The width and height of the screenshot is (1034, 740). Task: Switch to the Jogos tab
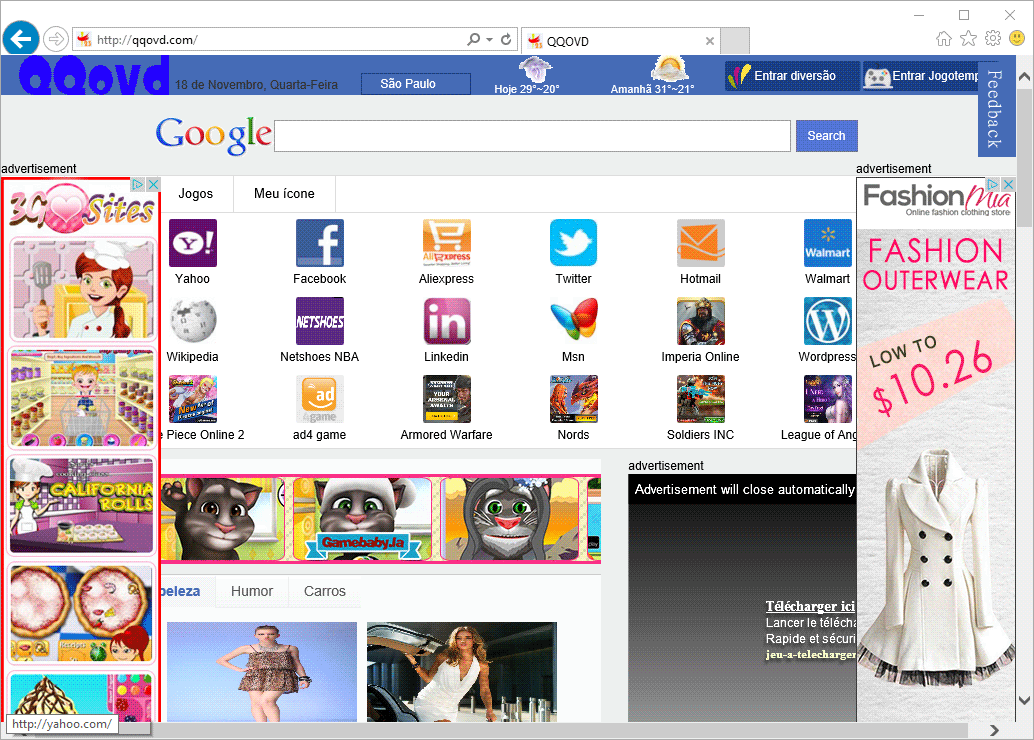[196, 193]
